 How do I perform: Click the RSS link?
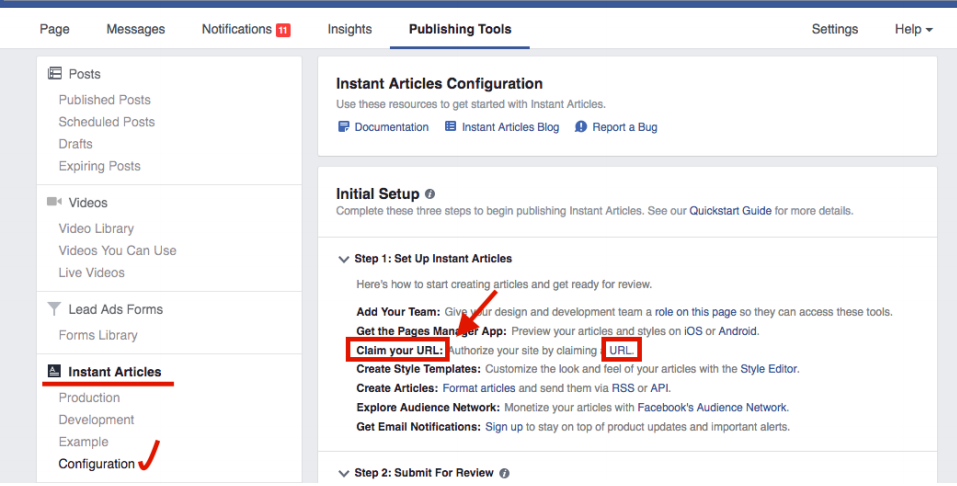point(623,388)
